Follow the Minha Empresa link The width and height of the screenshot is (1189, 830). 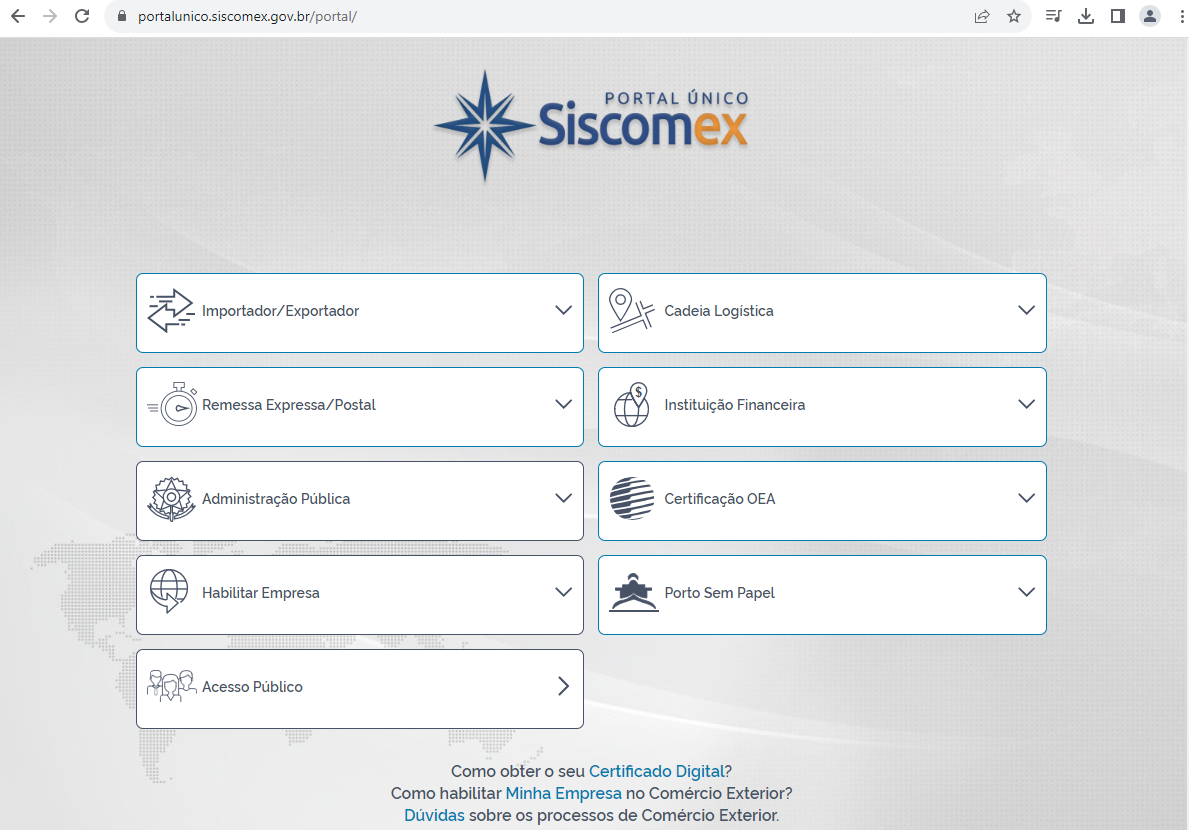tap(563, 793)
